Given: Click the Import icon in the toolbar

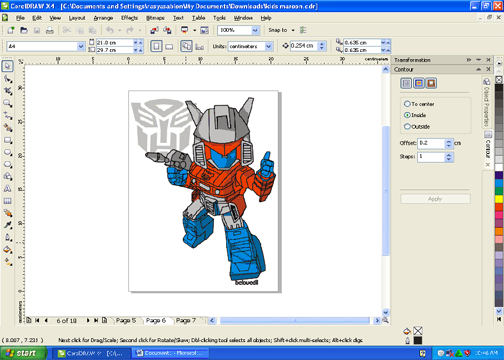Looking at the screenshot, I should pyautogui.click(x=154, y=30).
